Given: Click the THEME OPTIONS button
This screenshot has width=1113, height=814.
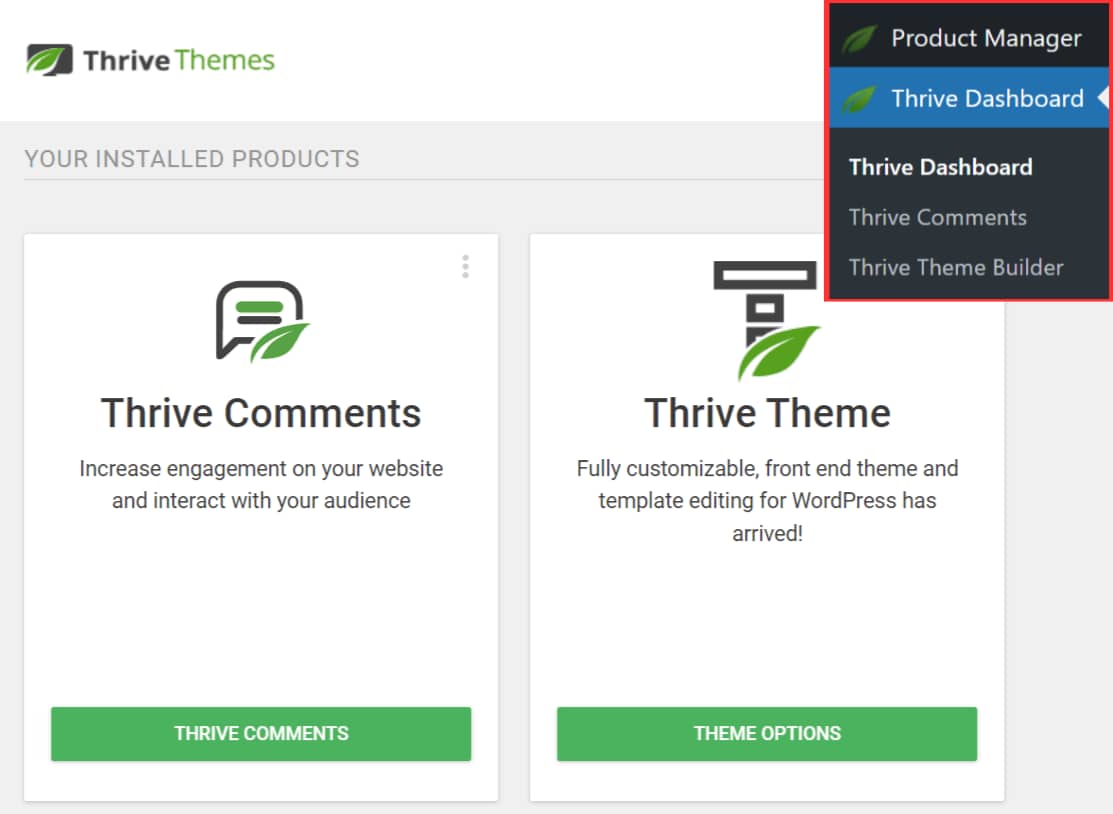Looking at the screenshot, I should point(767,734).
